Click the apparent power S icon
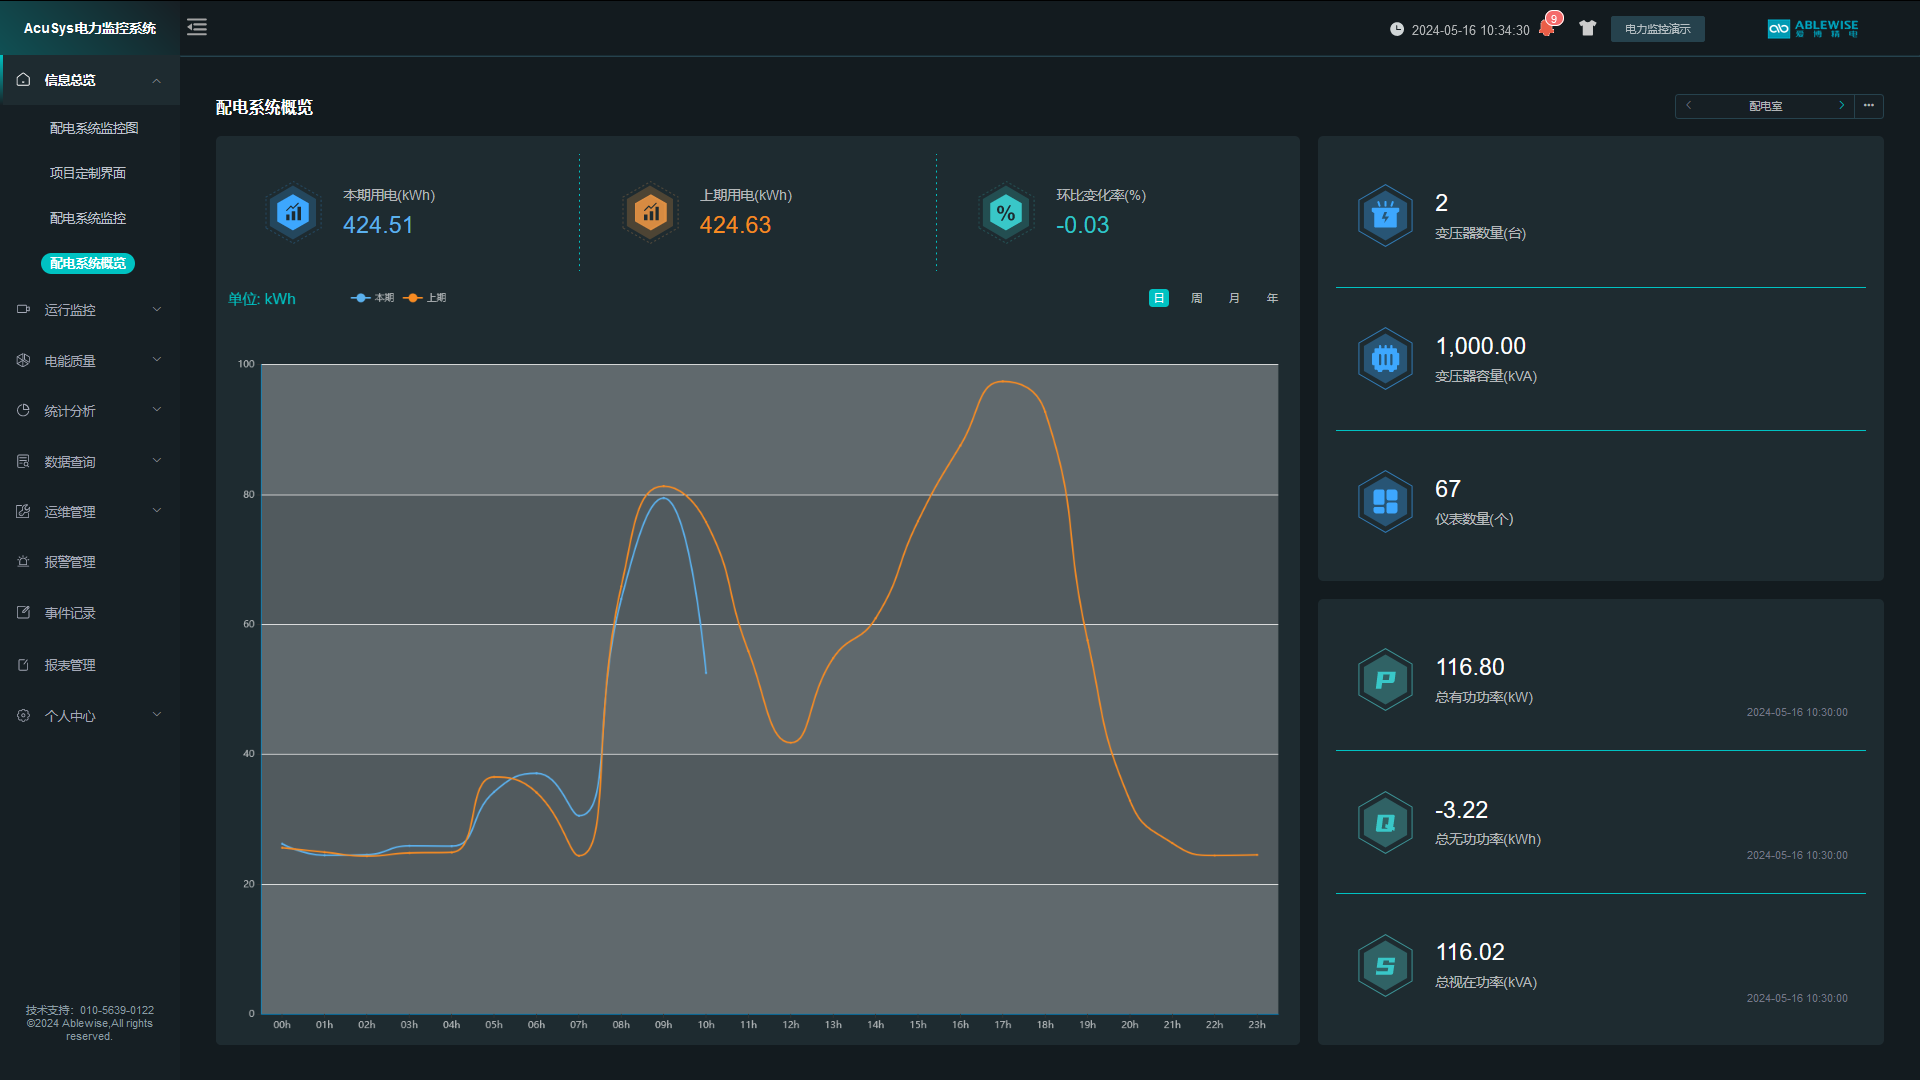1920x1080 pixels. pos(1385,966)
